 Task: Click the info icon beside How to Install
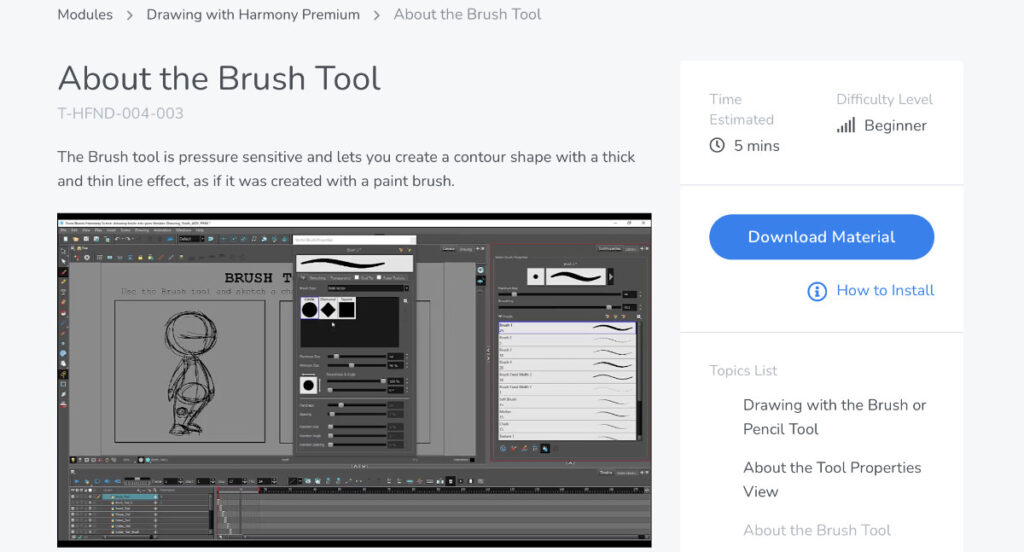[x=817, y=291]
